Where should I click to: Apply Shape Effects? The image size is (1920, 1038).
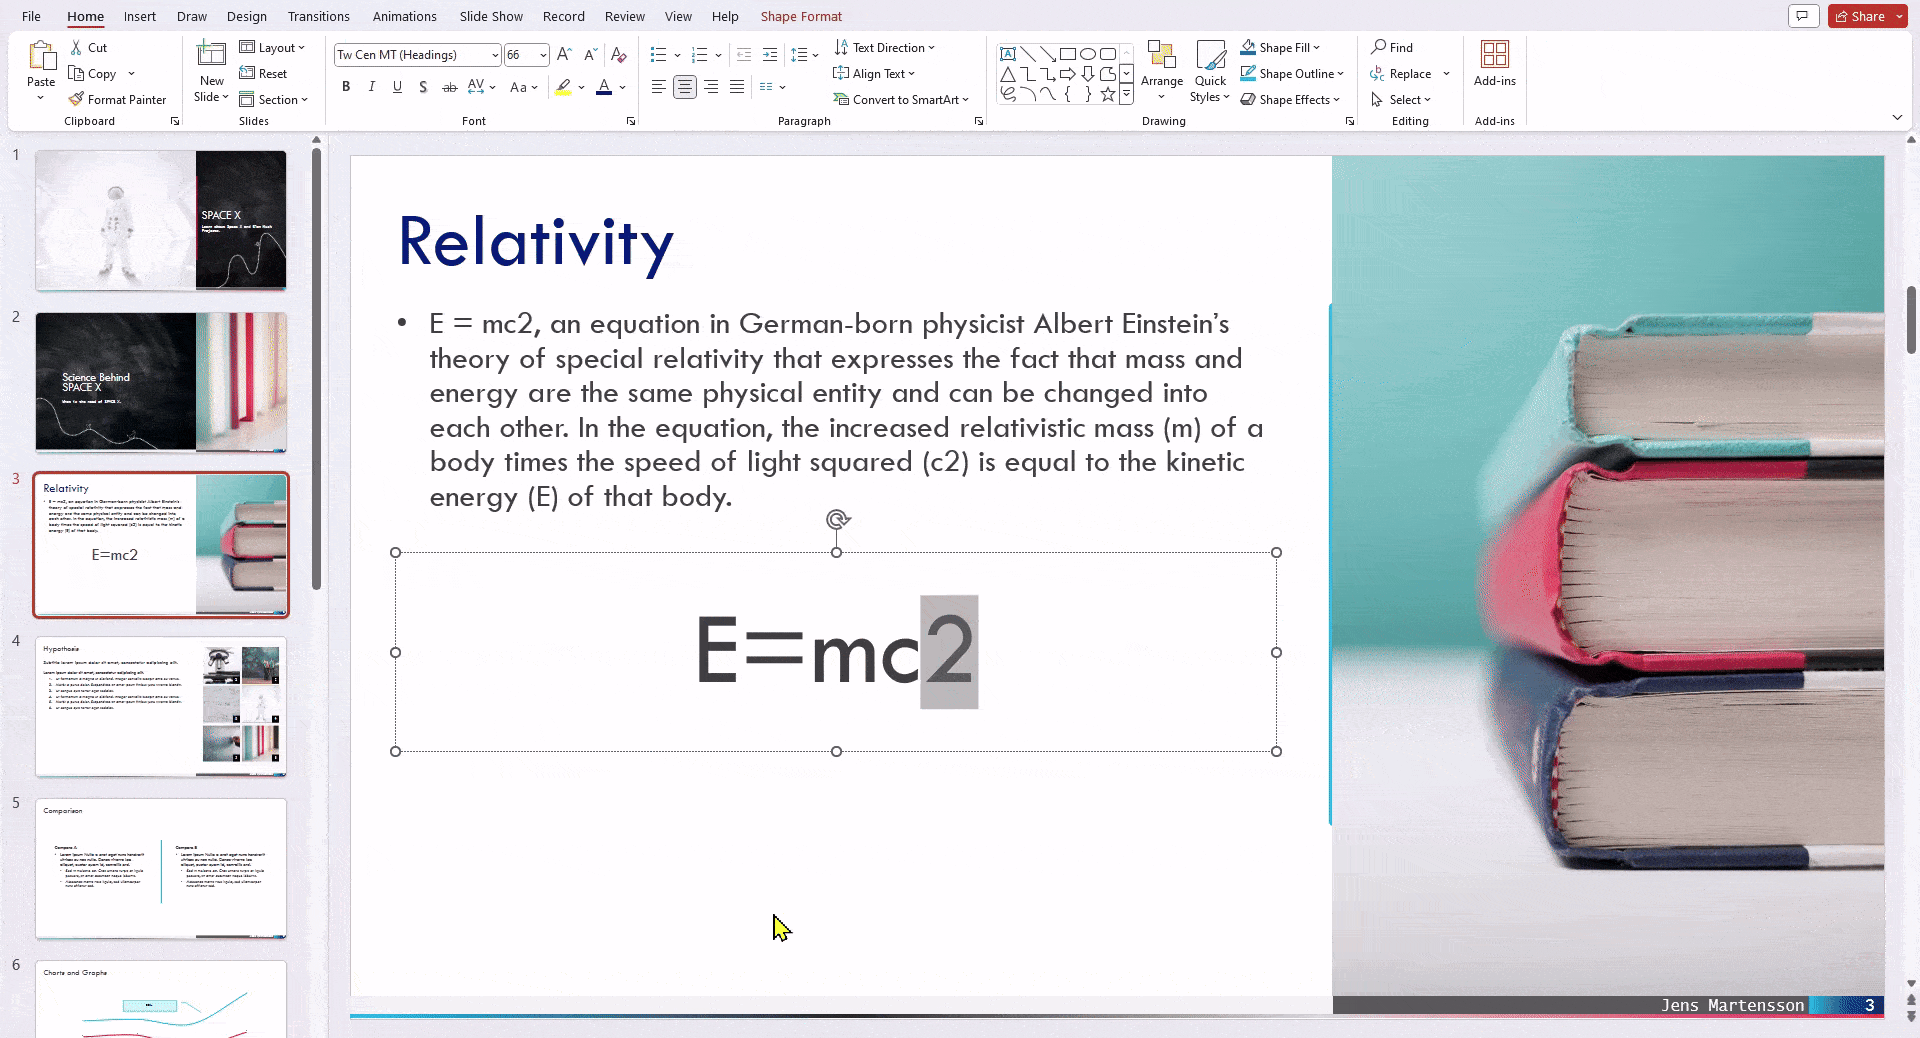coord(1291,99)
